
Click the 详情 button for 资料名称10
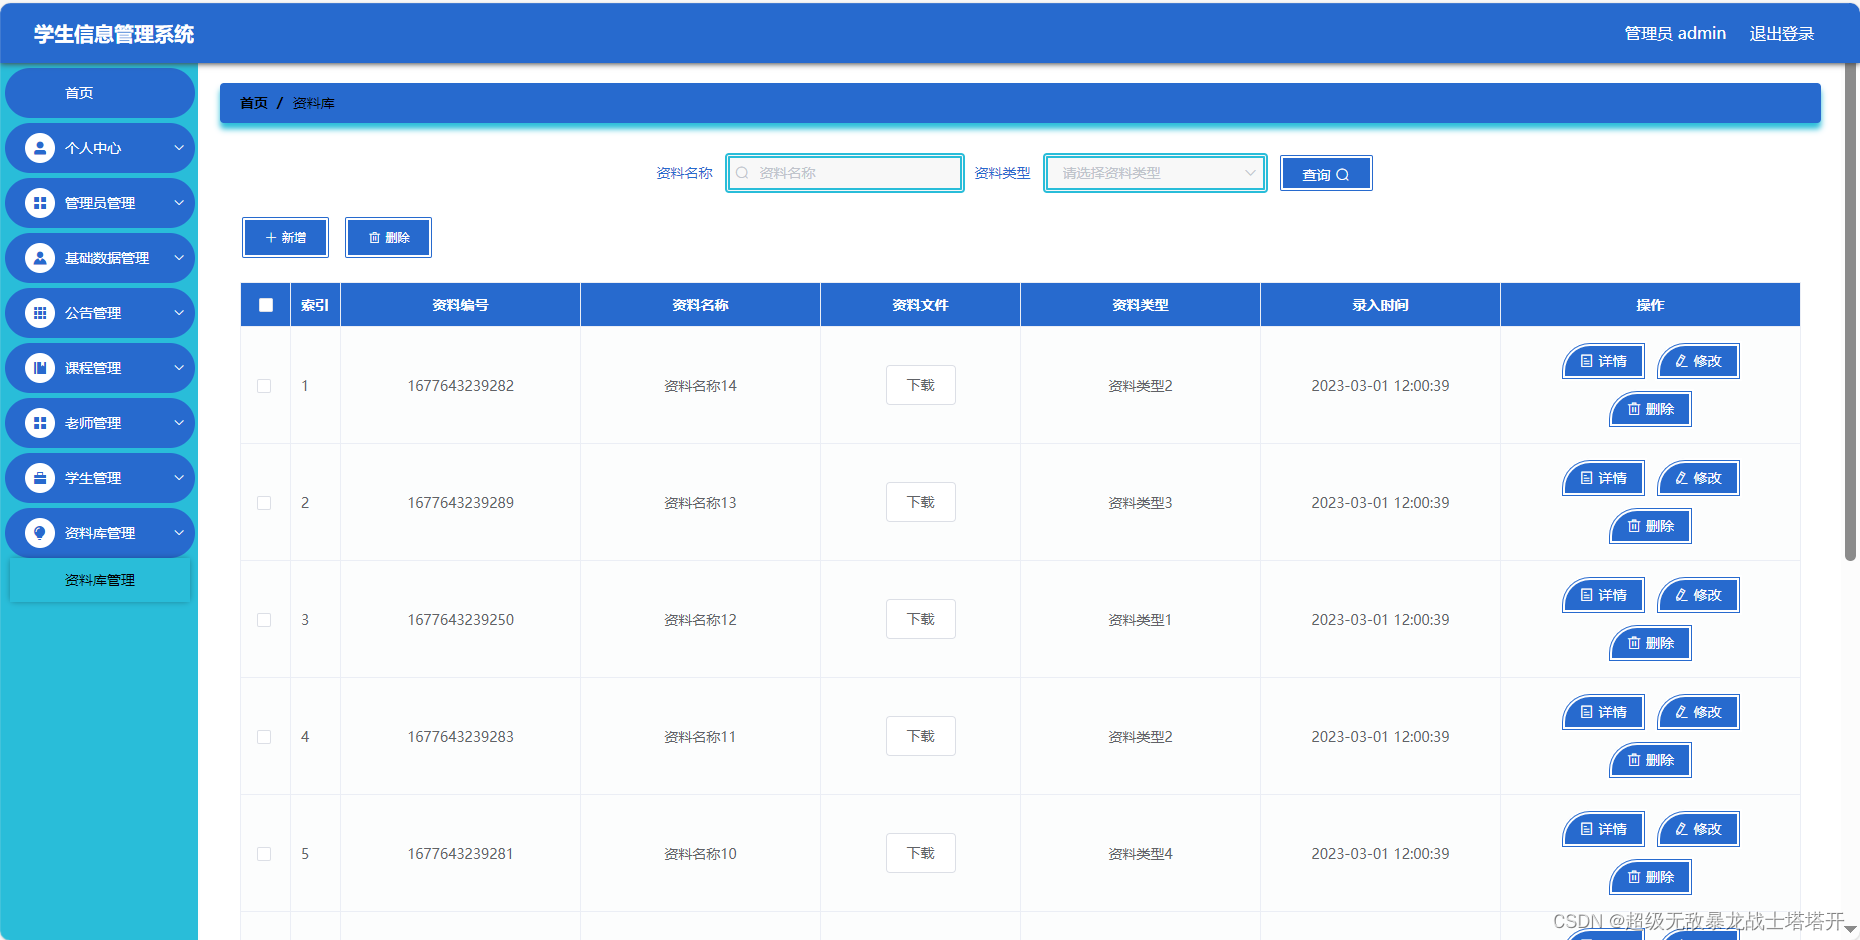click(1603, 829)
